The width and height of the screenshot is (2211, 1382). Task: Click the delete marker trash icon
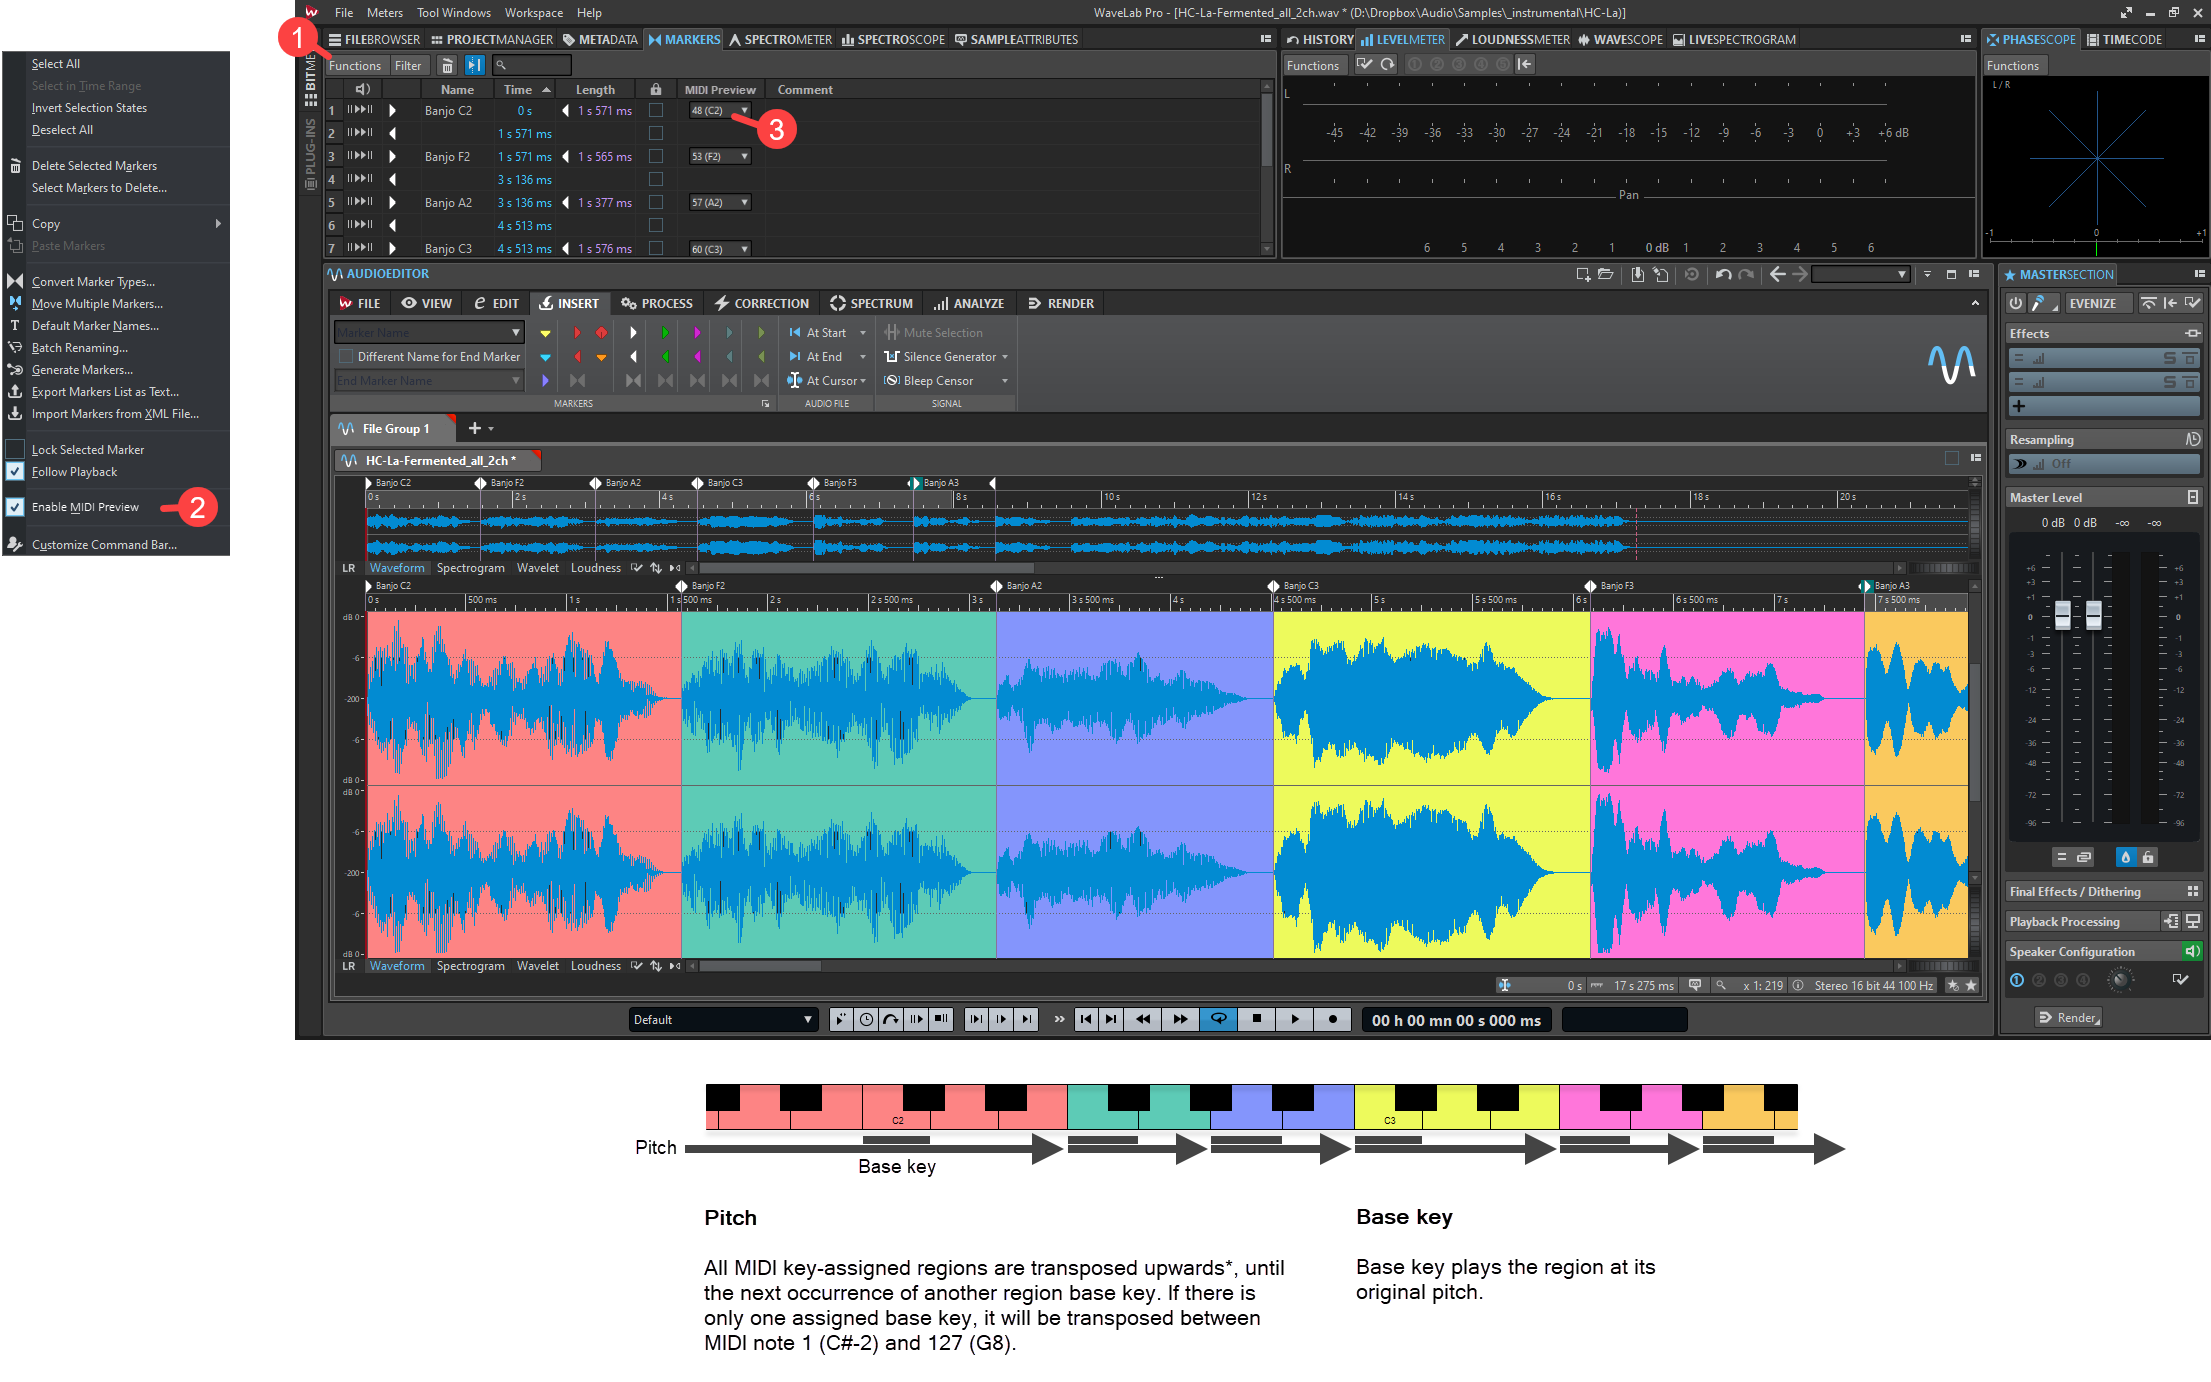pos(447,66)
